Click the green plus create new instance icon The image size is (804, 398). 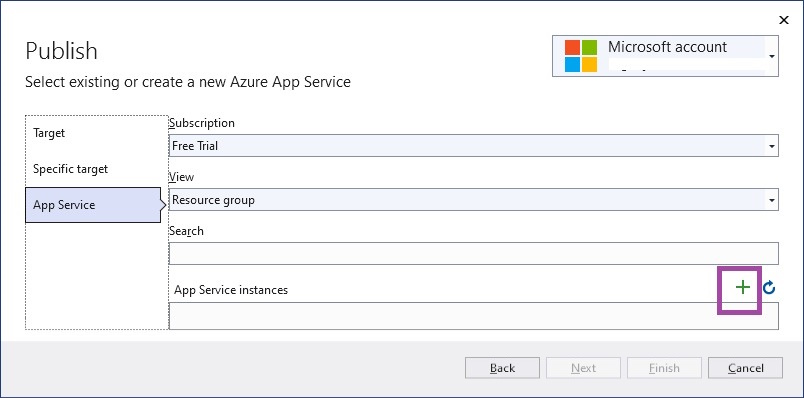click(742, 288)
